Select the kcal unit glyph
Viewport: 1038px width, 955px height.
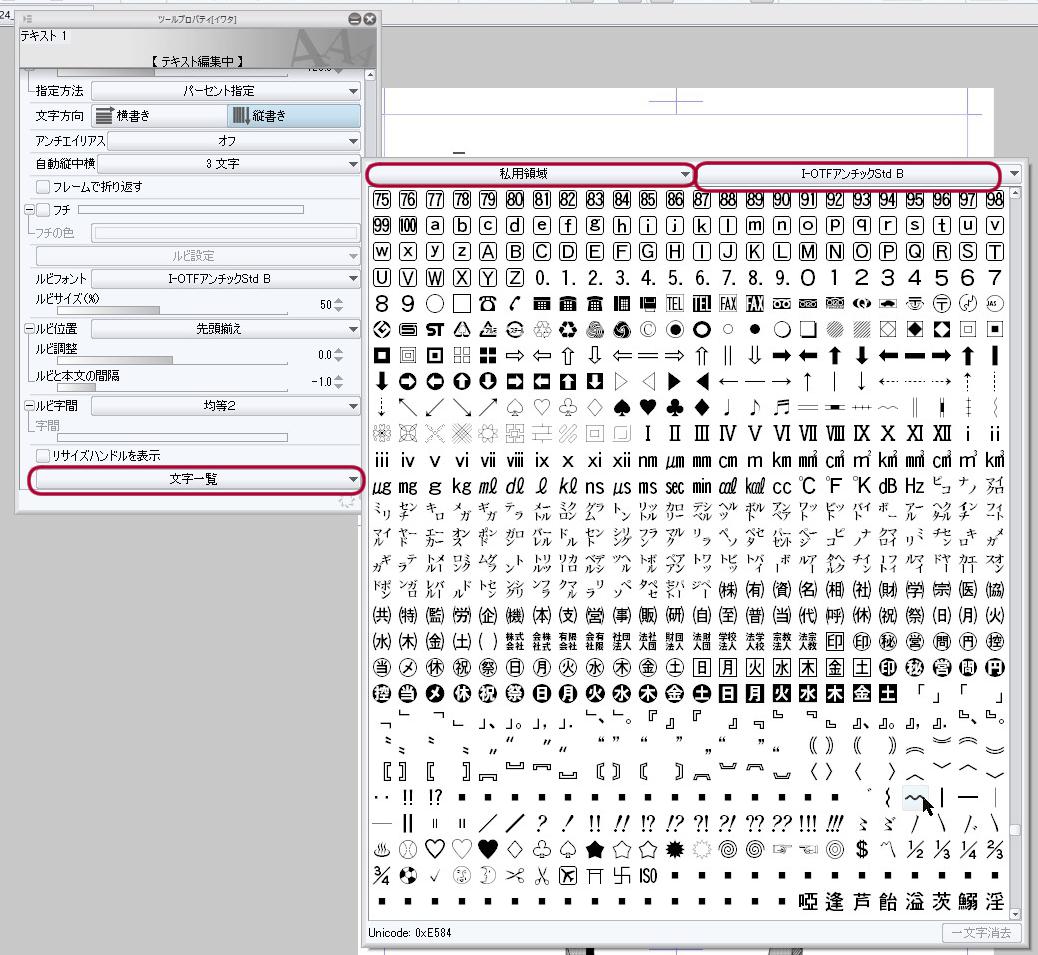(755, 486)
